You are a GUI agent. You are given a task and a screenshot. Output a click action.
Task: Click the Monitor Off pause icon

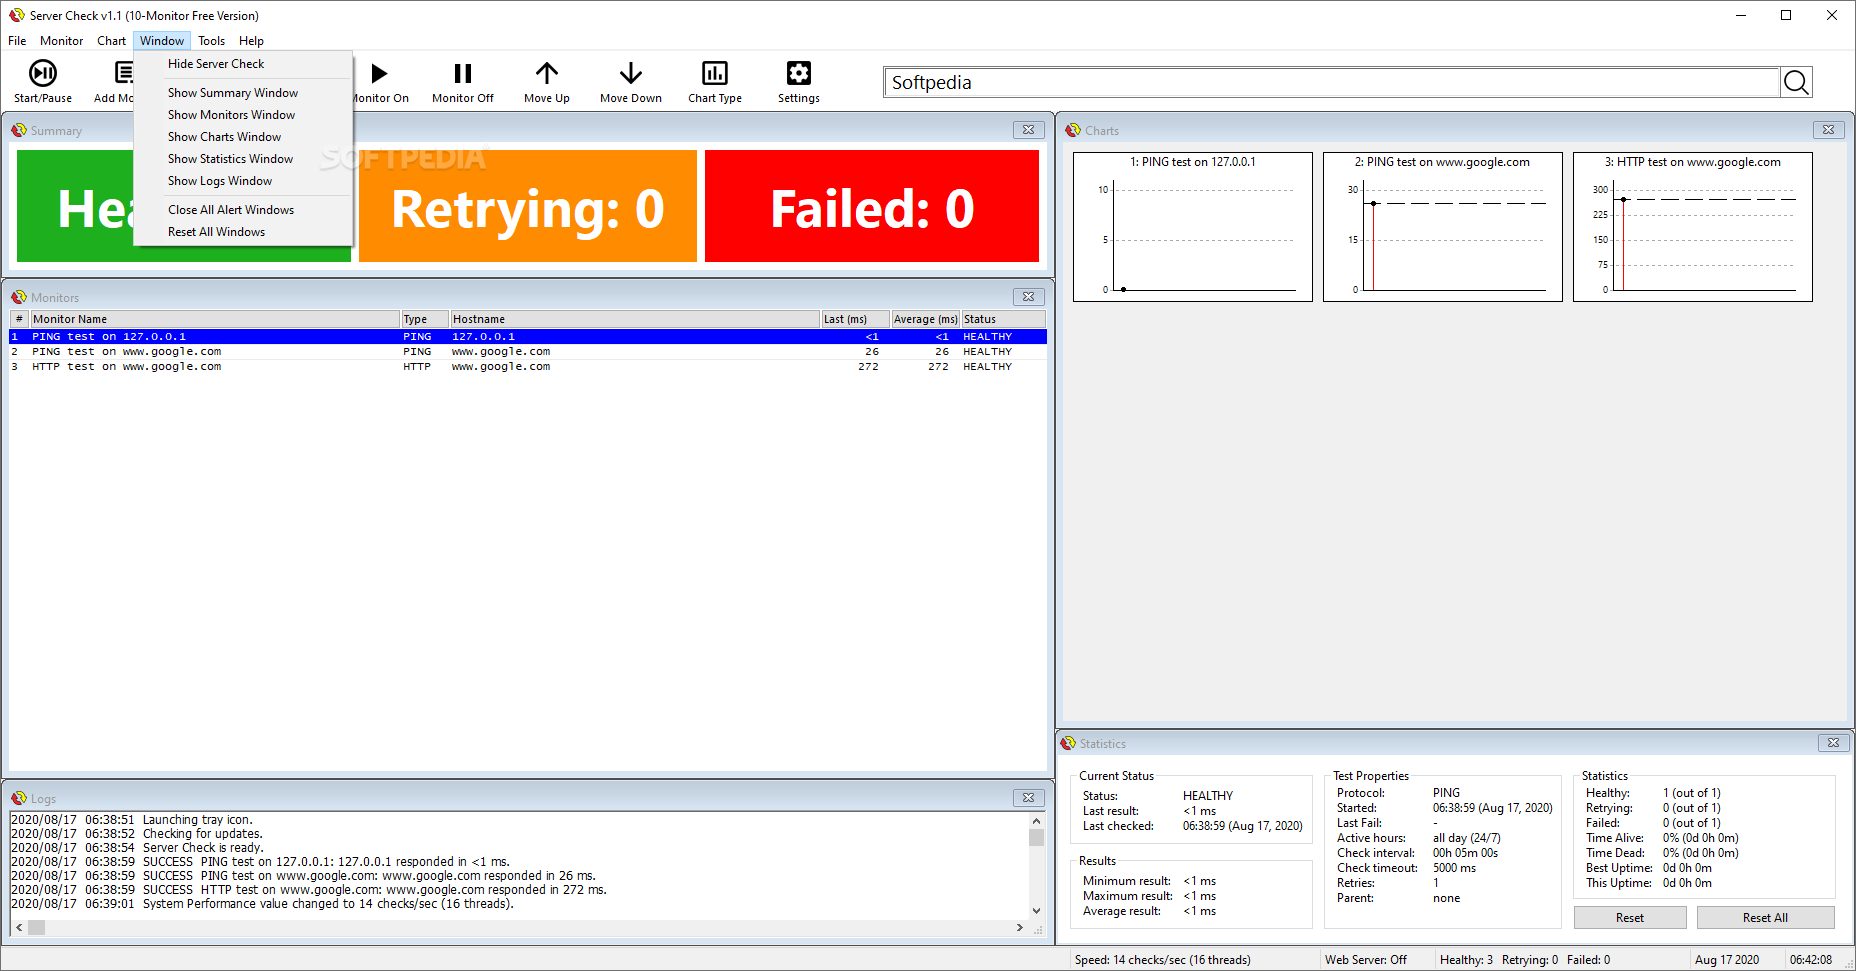pyautogui.click(x=462, y=74)
